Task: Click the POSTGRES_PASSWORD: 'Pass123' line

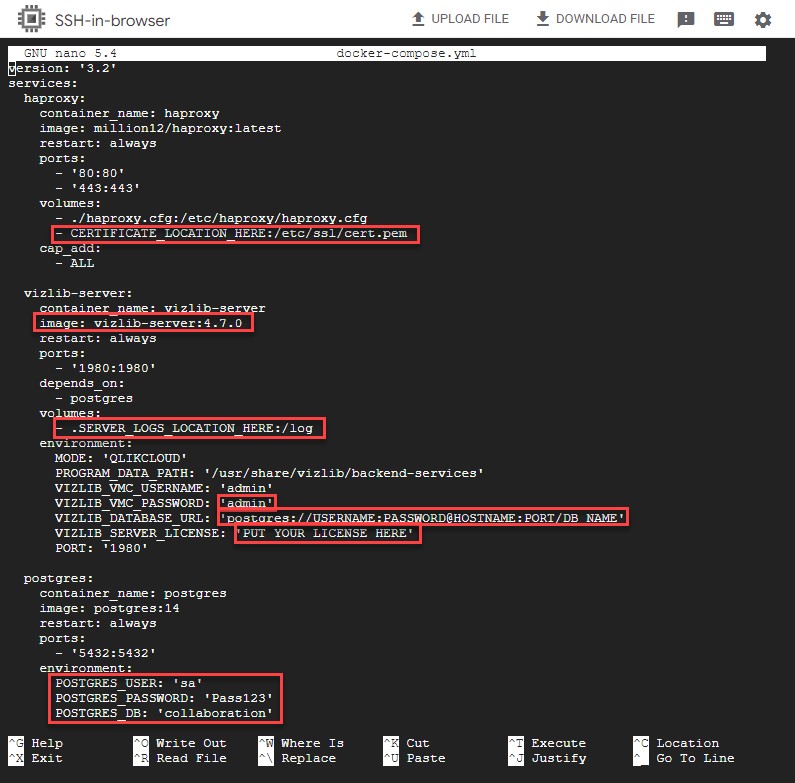Action: [164, 698]
